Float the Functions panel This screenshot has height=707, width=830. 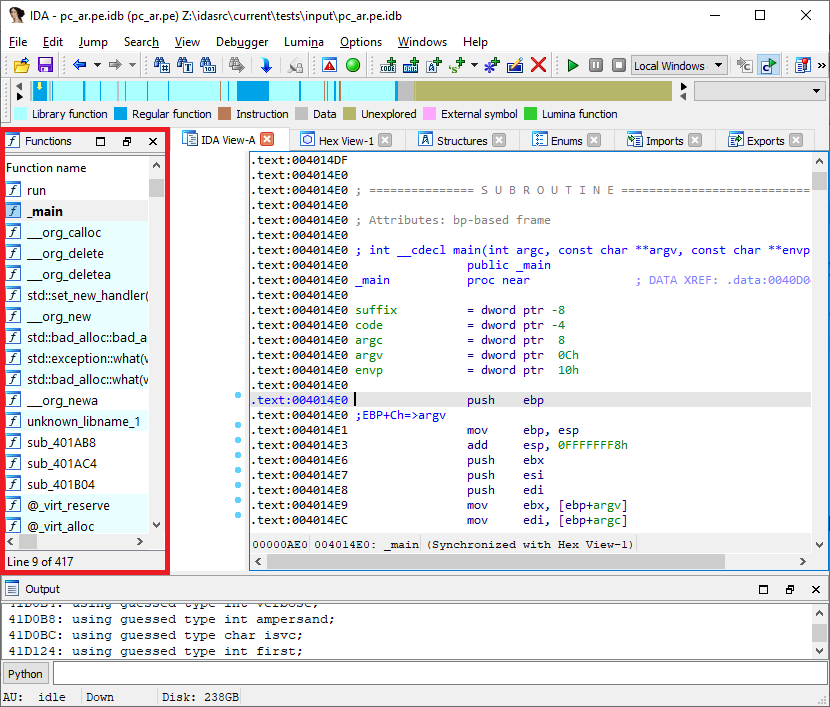coord(127,141)
